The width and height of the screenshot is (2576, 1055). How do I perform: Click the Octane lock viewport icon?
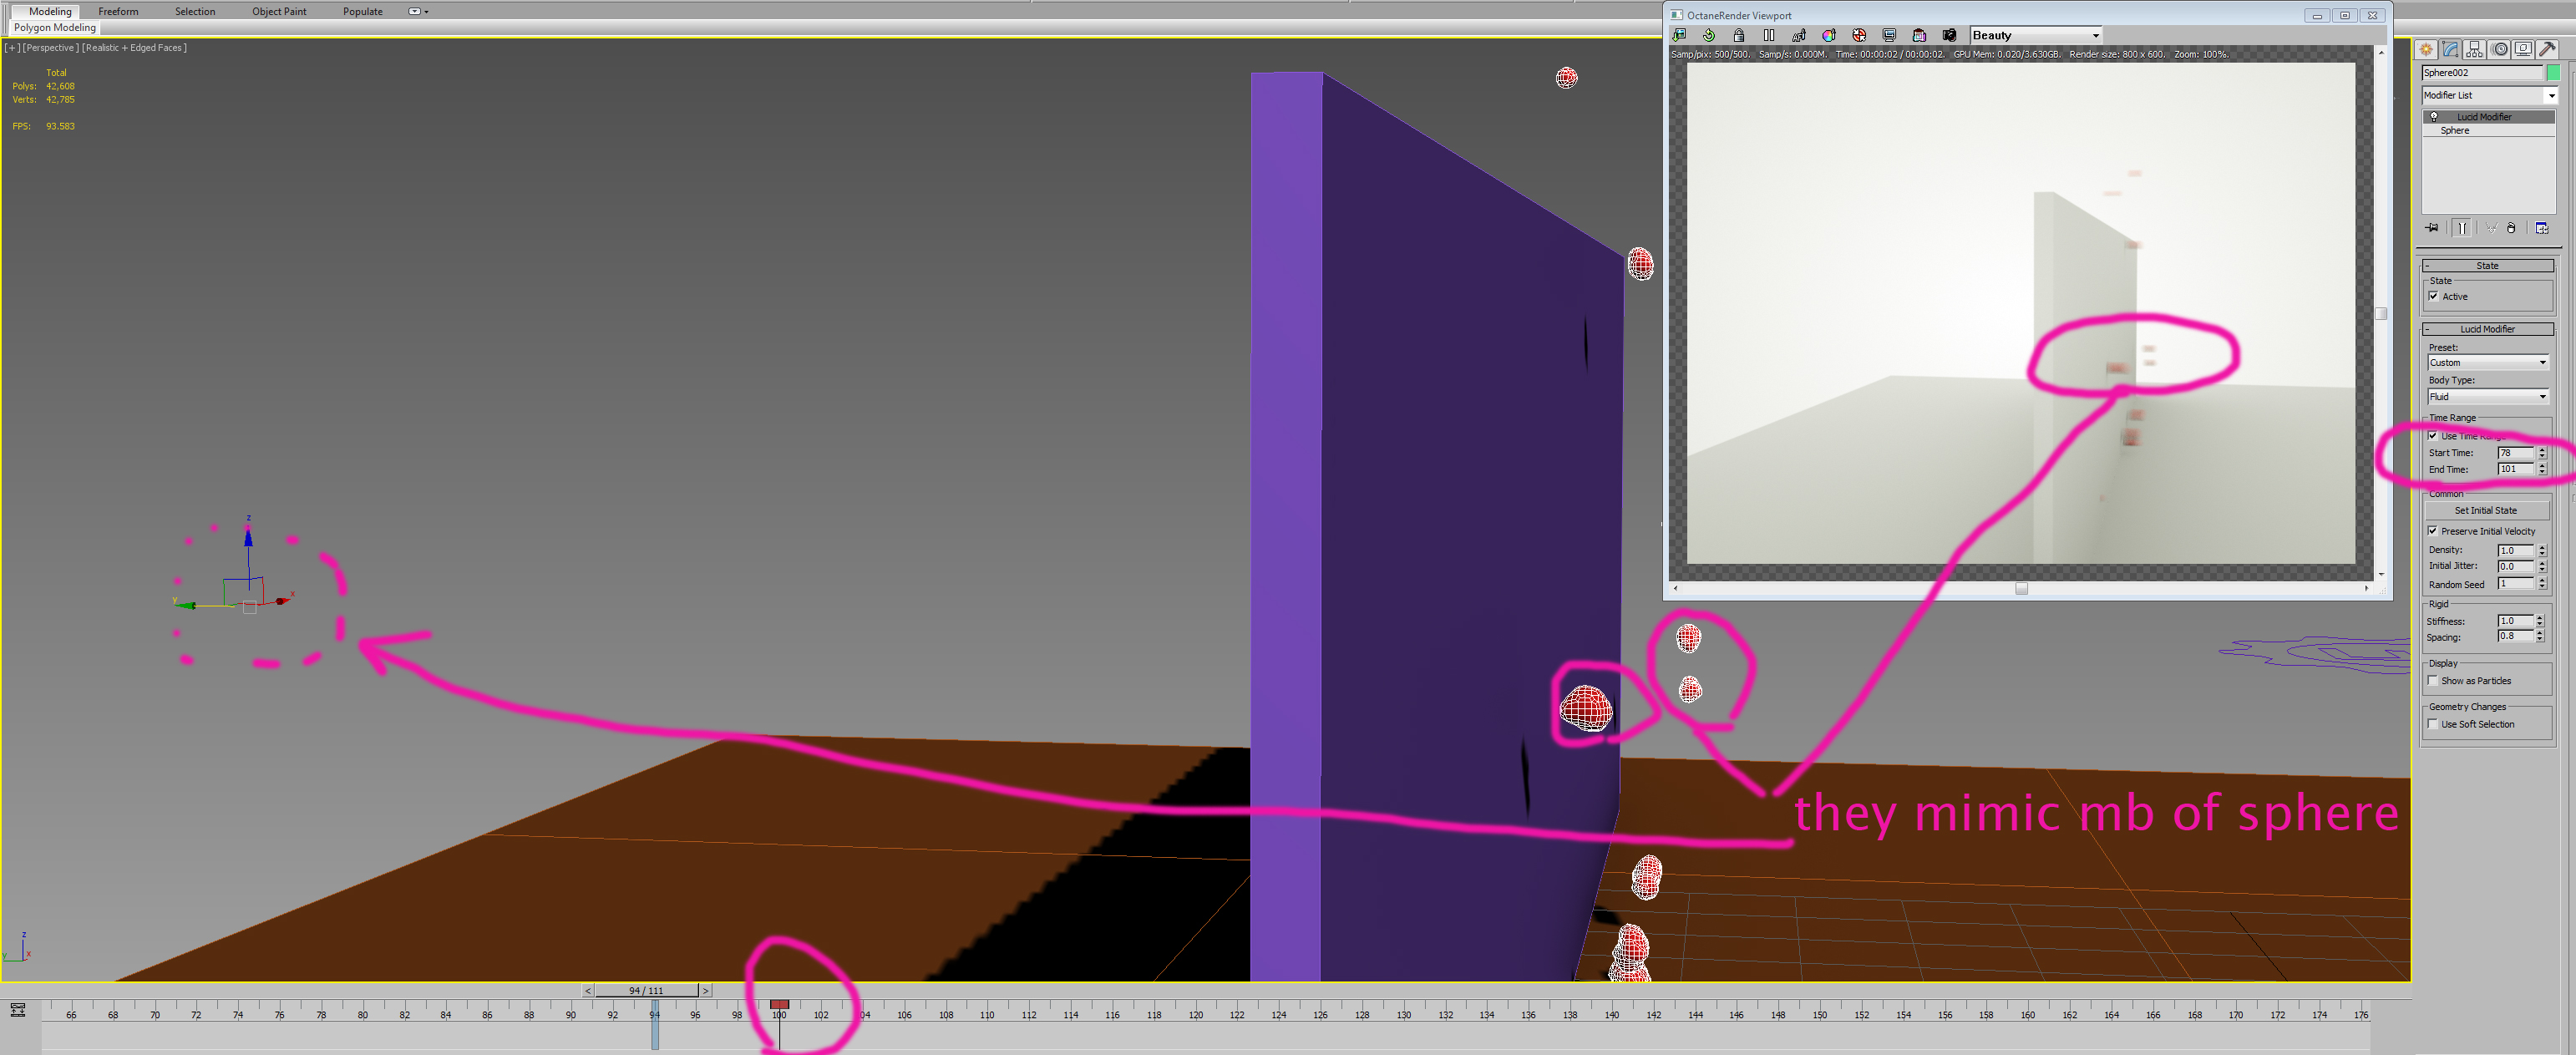click(x=1739, y=35)
